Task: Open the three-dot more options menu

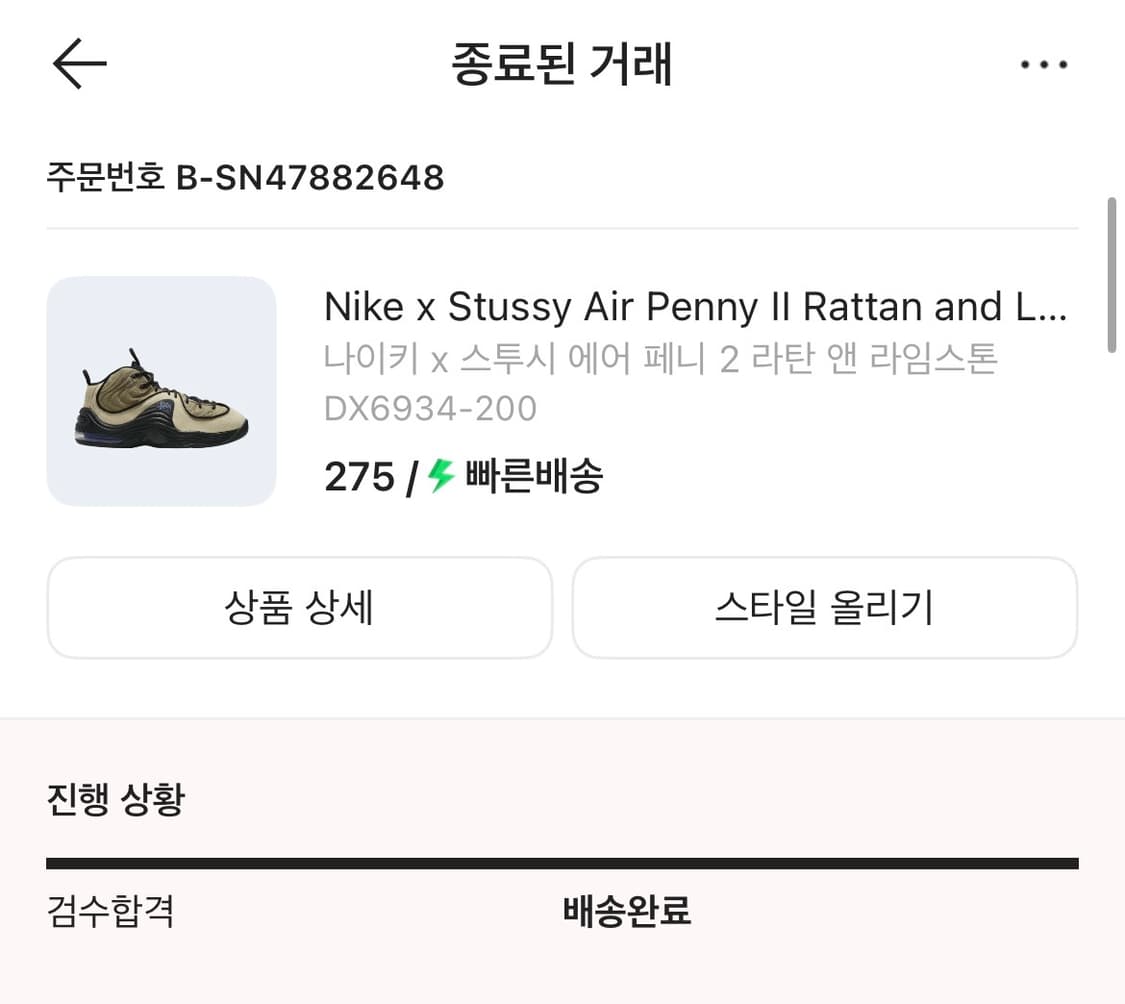Action: click(x=1044, y=64)
